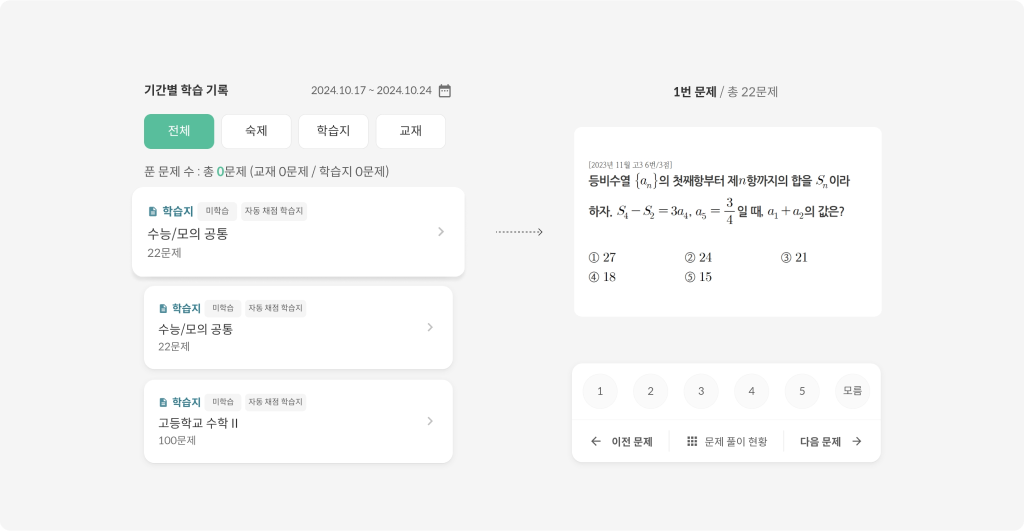Switch to the 숙제 tab
The width and height of the screenshot is (1024, 531).
point(256,131)
